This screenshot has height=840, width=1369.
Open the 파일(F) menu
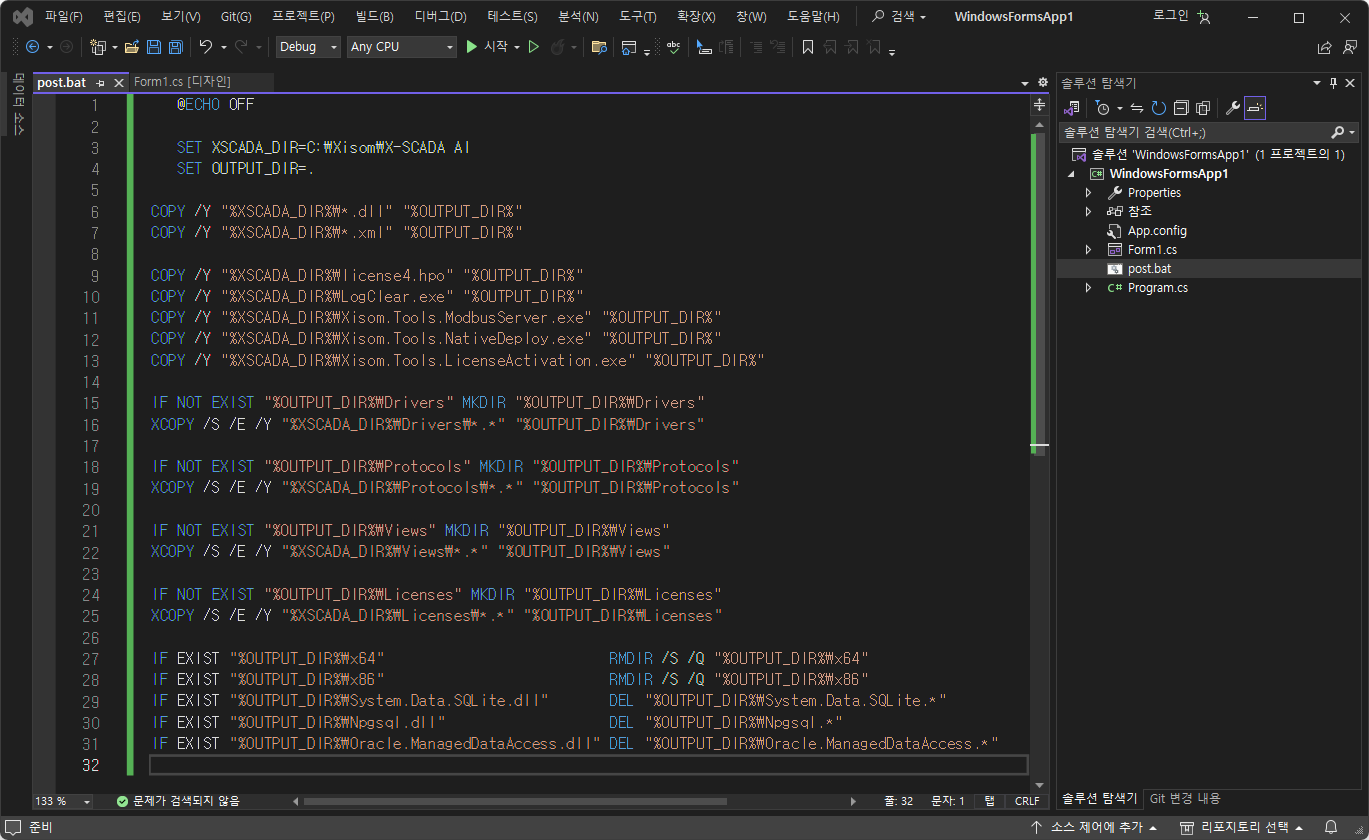pos(64,17)
